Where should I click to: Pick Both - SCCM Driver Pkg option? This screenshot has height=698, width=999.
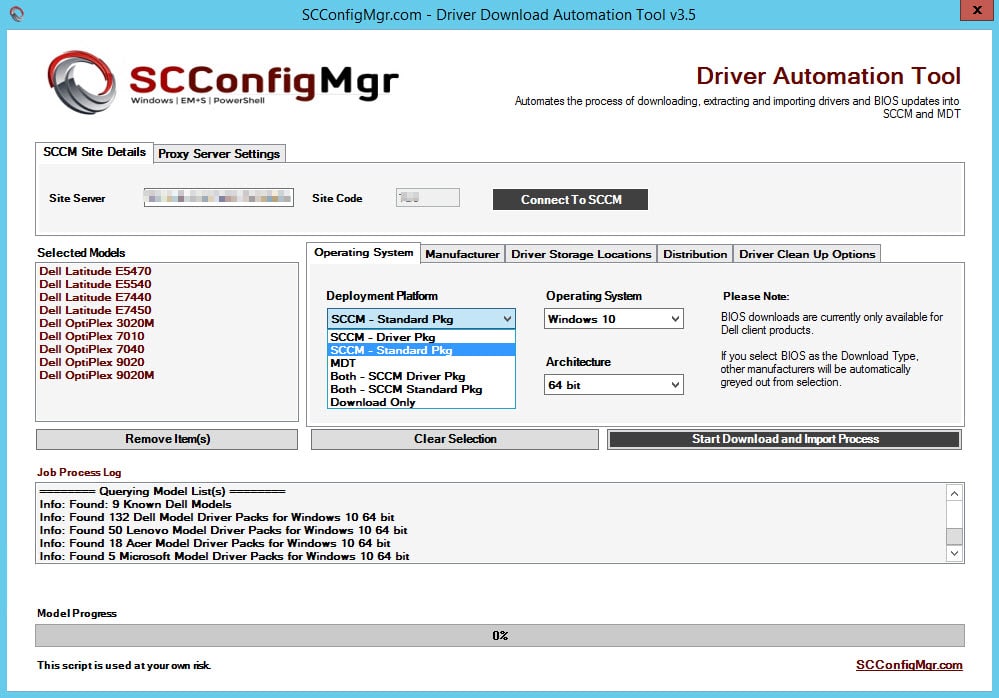422,376
